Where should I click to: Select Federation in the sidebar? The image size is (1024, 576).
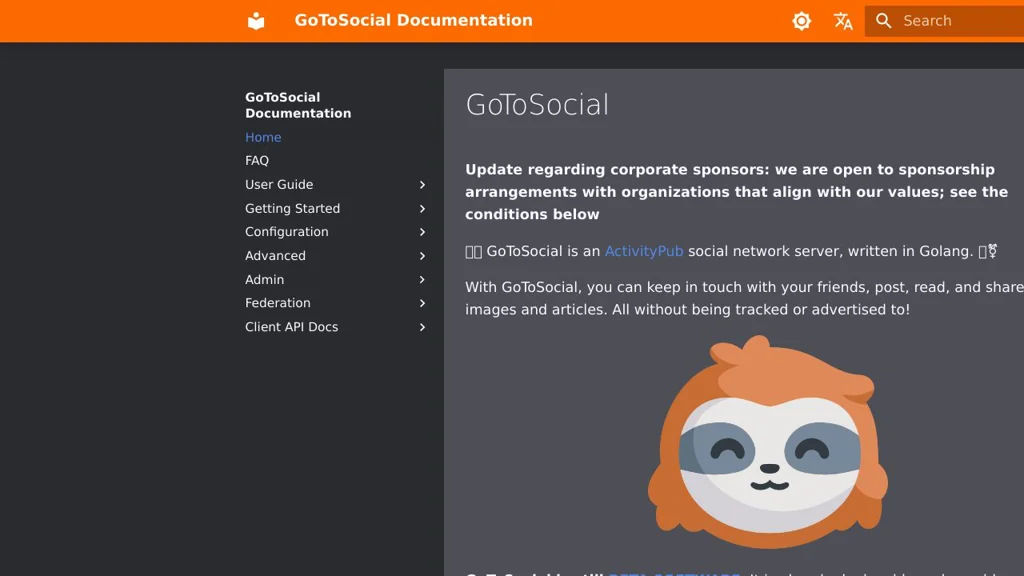(x=278, y=303)
